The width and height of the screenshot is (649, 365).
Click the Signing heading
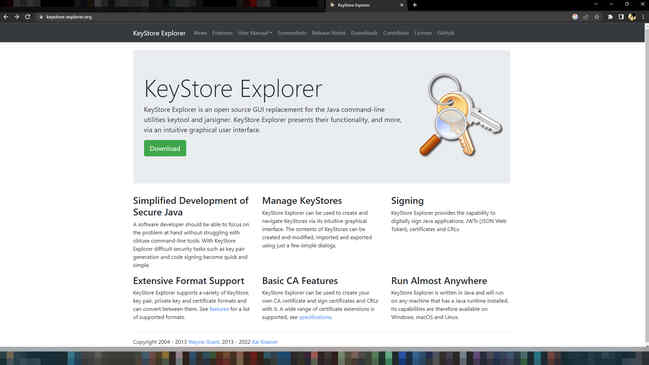(407, 201)
